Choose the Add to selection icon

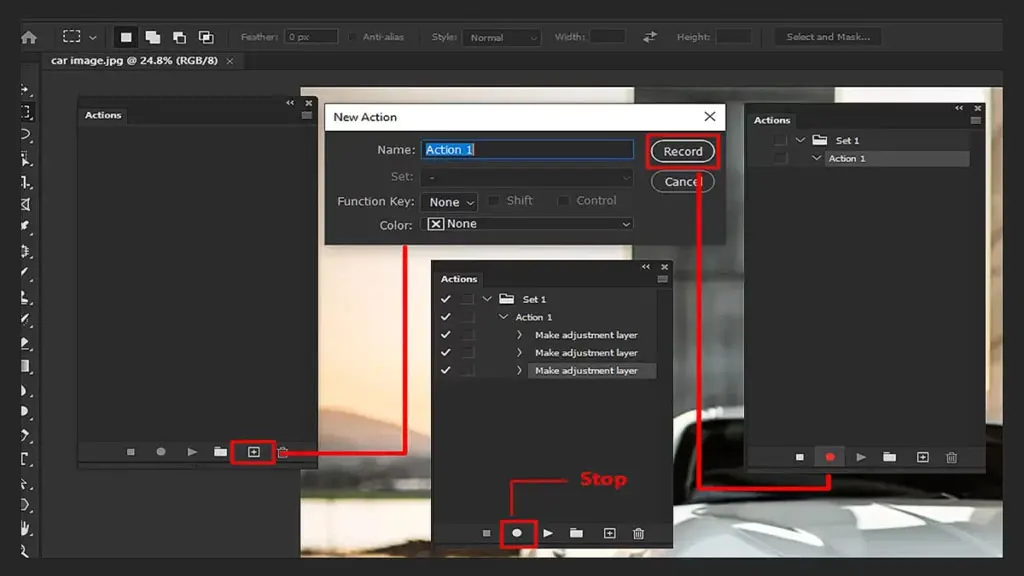tap(153, 37)
